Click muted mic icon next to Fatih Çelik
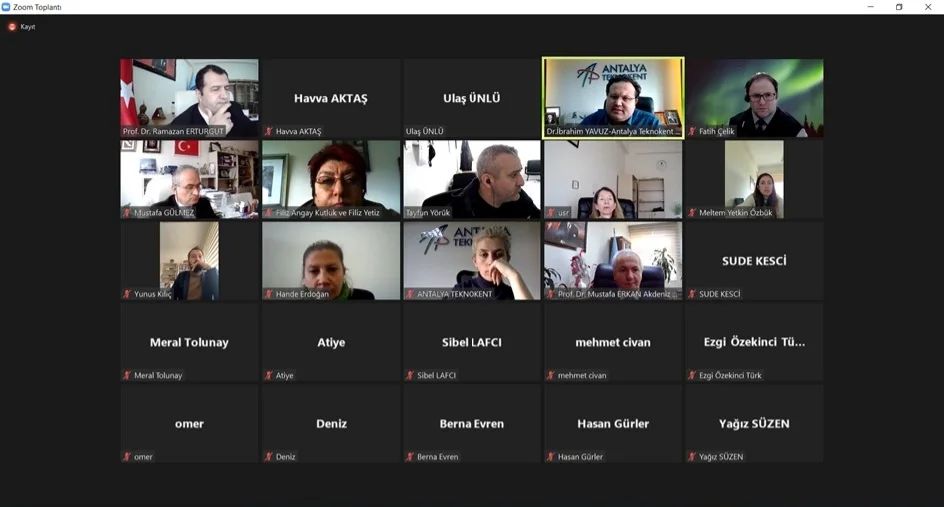 click(692, 131)
